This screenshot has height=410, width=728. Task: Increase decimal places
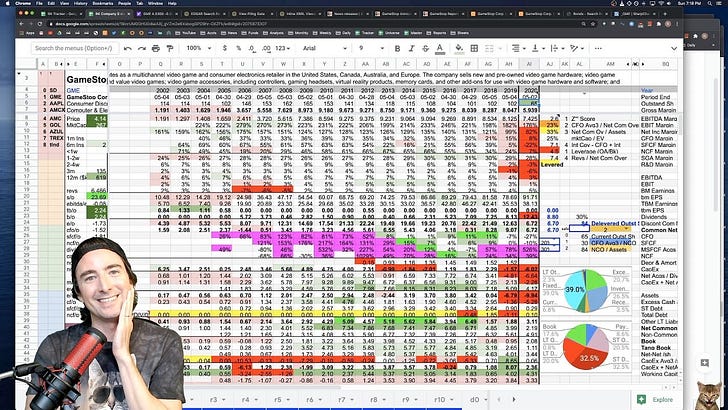click(266, 48)
